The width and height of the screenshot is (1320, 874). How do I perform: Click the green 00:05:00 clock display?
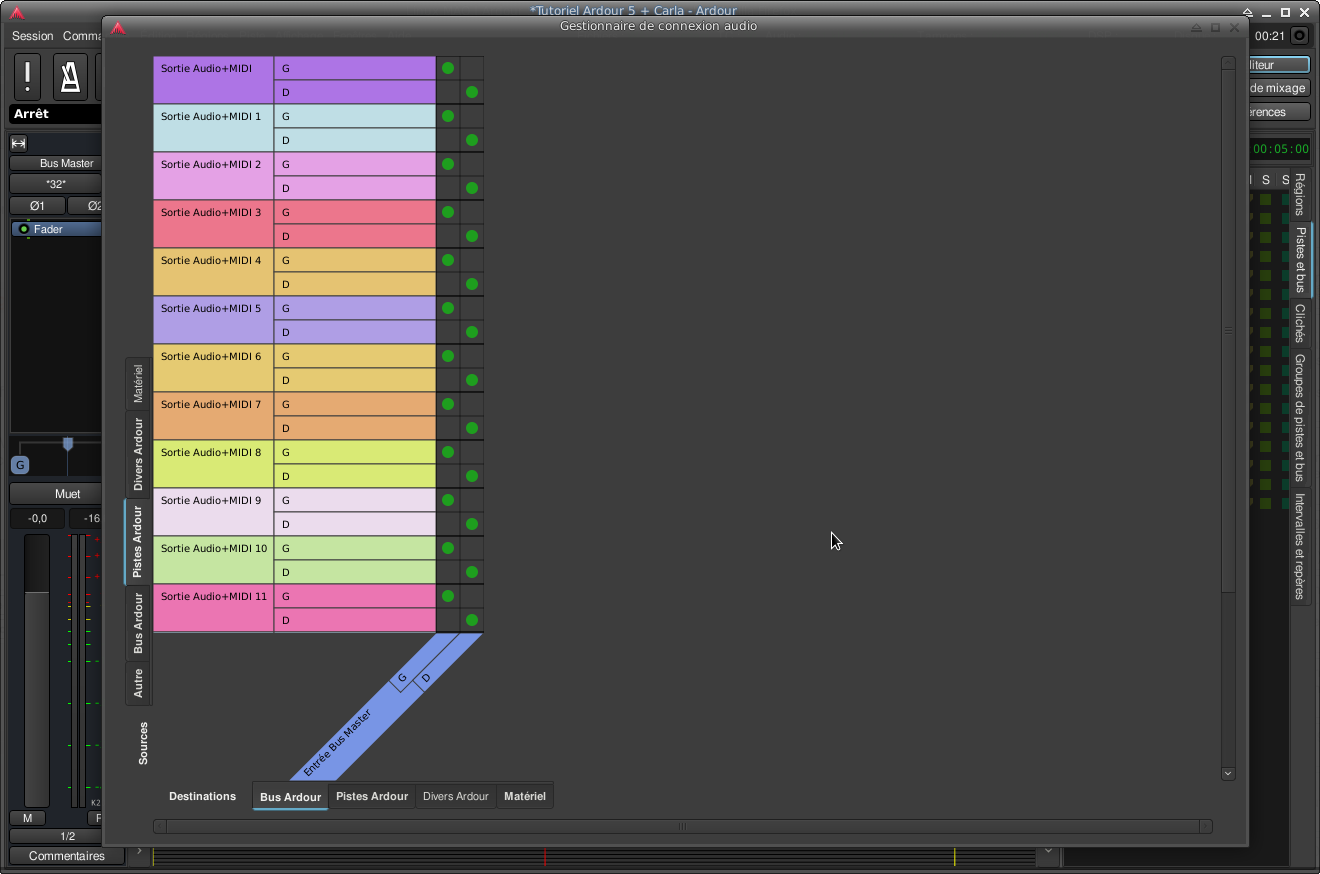(x=1280, y=149)
